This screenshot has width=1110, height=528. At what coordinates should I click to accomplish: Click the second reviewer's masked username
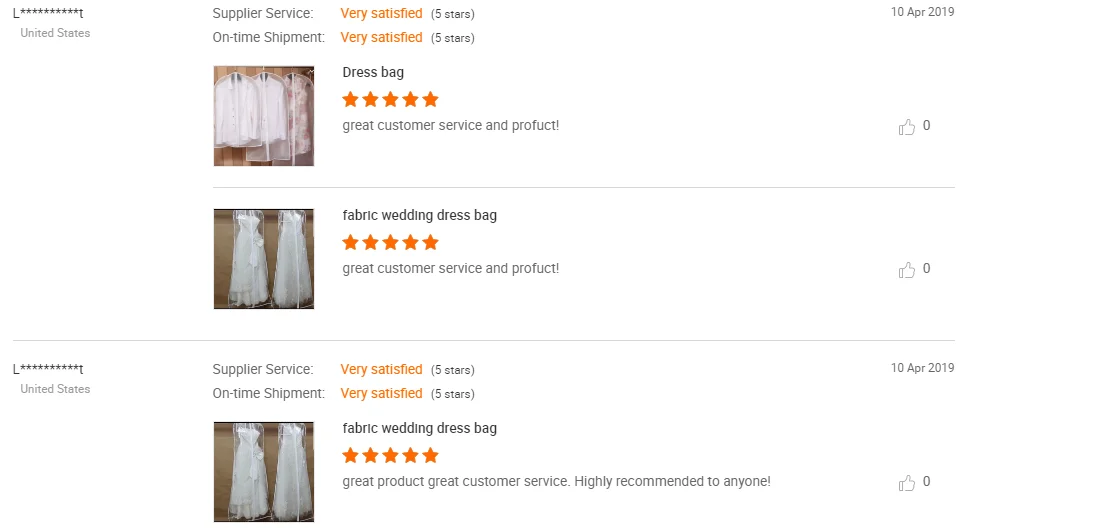[48, 369]
